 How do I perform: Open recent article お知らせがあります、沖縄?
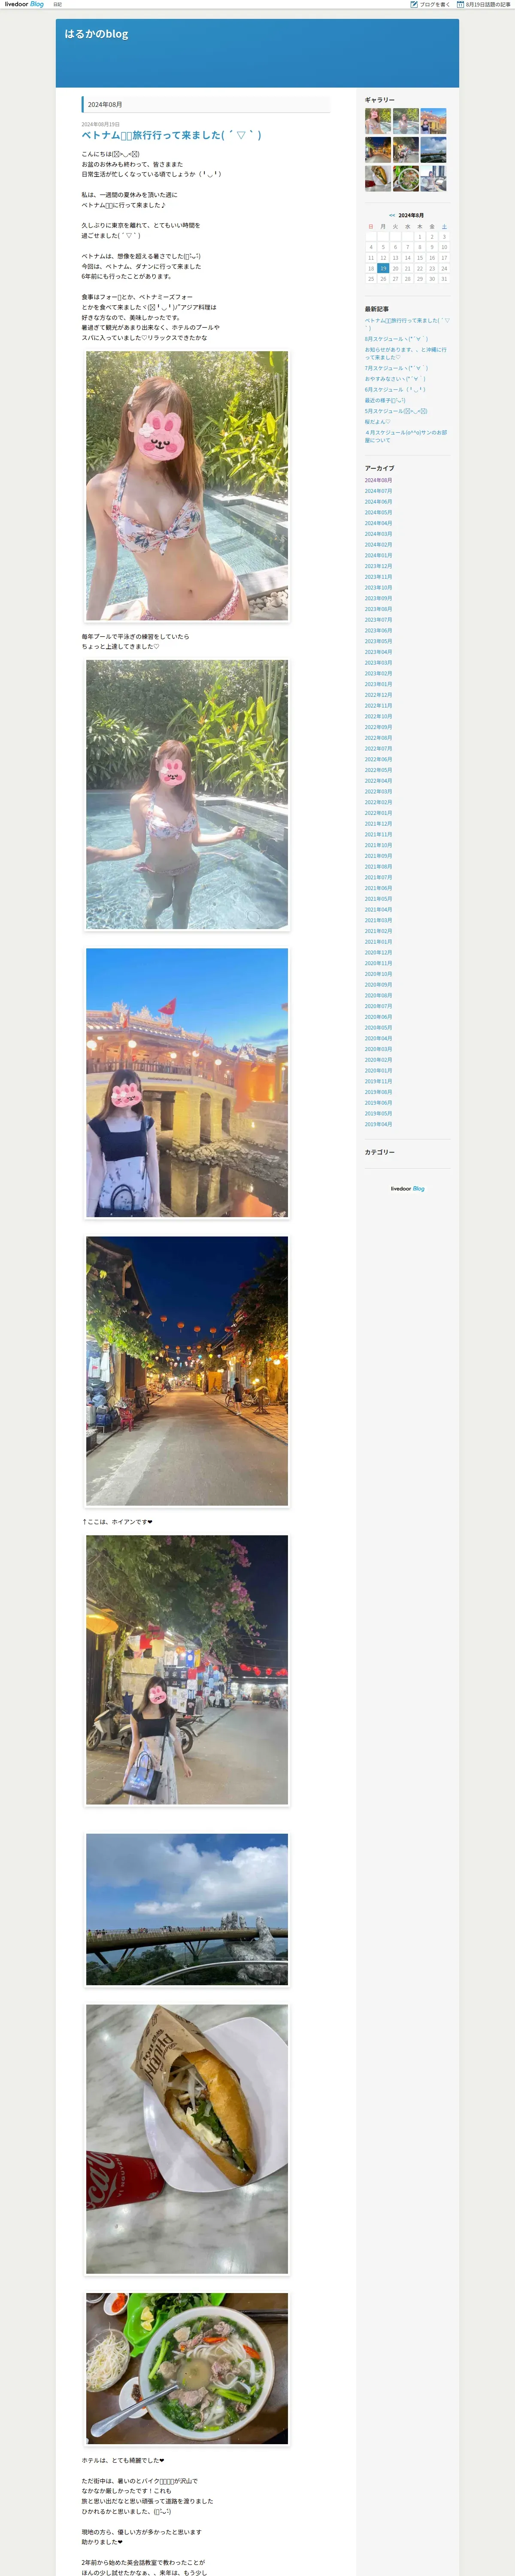tap(405, 353)
